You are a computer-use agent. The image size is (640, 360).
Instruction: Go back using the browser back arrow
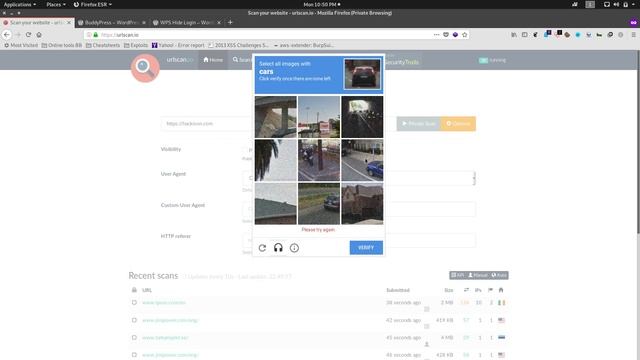coord(7,35)
